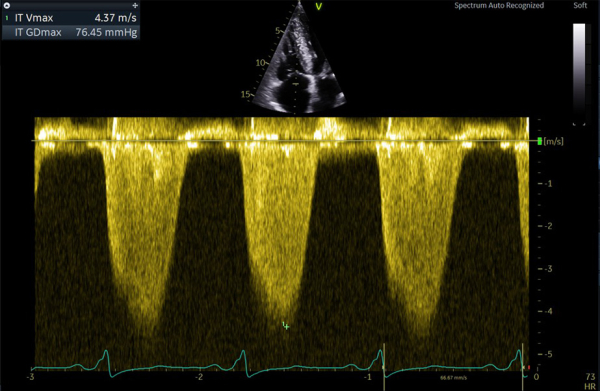Select the IT GDmax result row

click(x=71, y=32)
